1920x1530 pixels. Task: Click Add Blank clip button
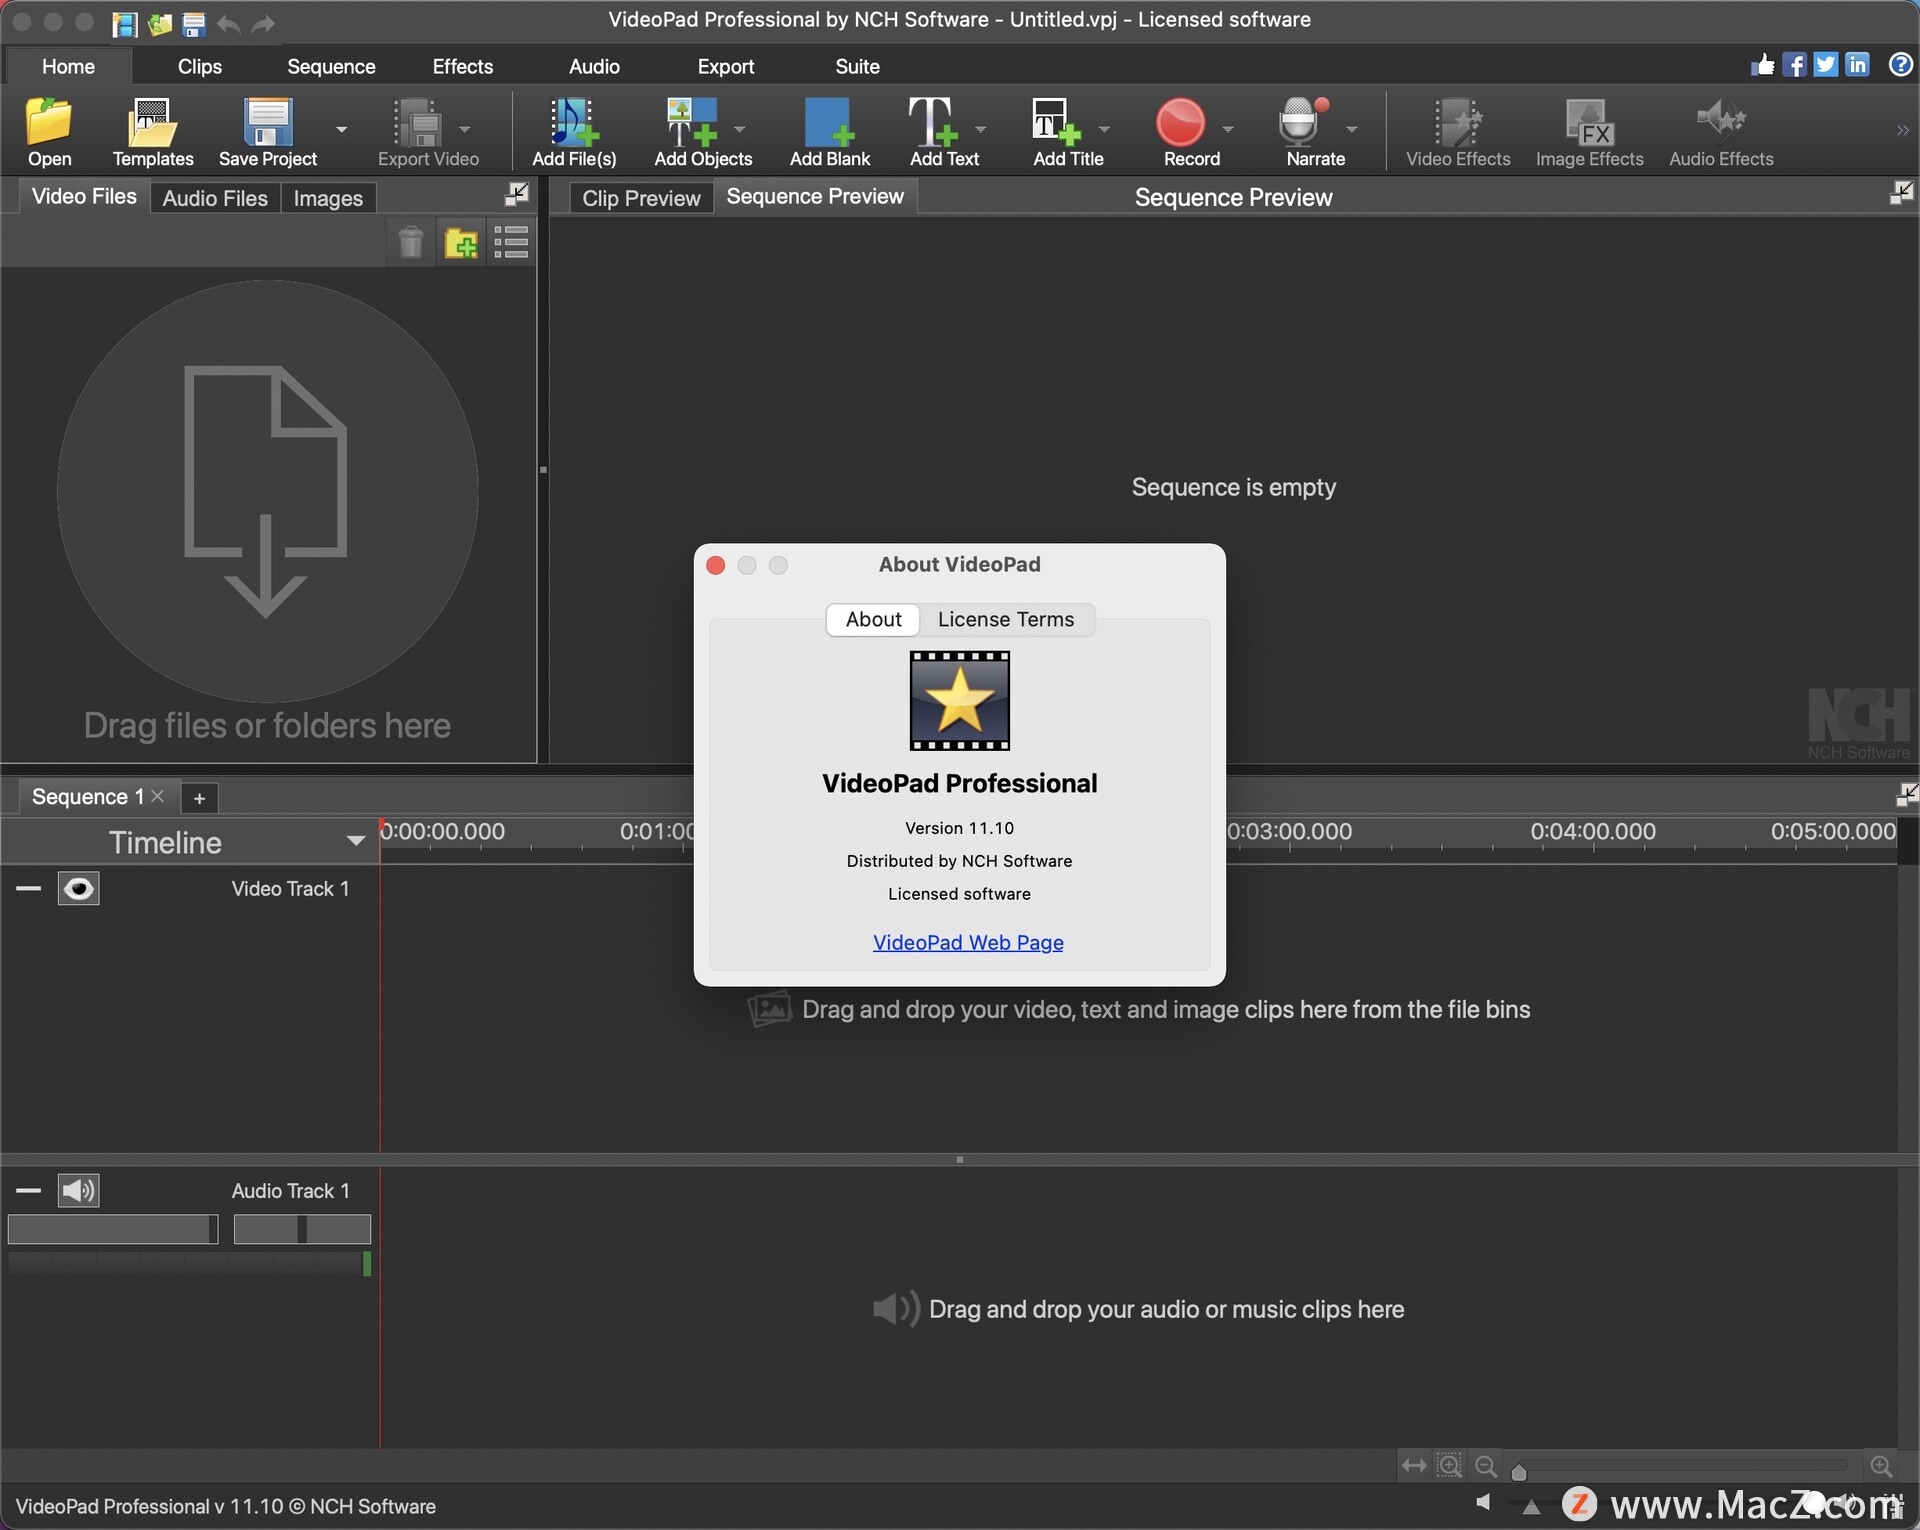(830, 132)
